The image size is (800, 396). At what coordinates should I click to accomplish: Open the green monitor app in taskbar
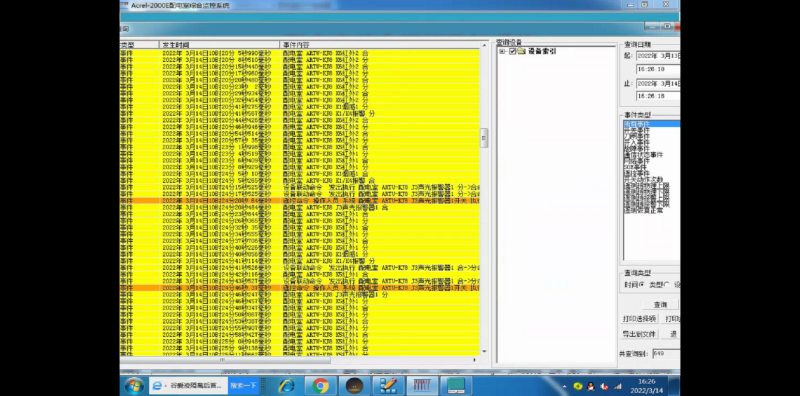(x=456, y=386)
